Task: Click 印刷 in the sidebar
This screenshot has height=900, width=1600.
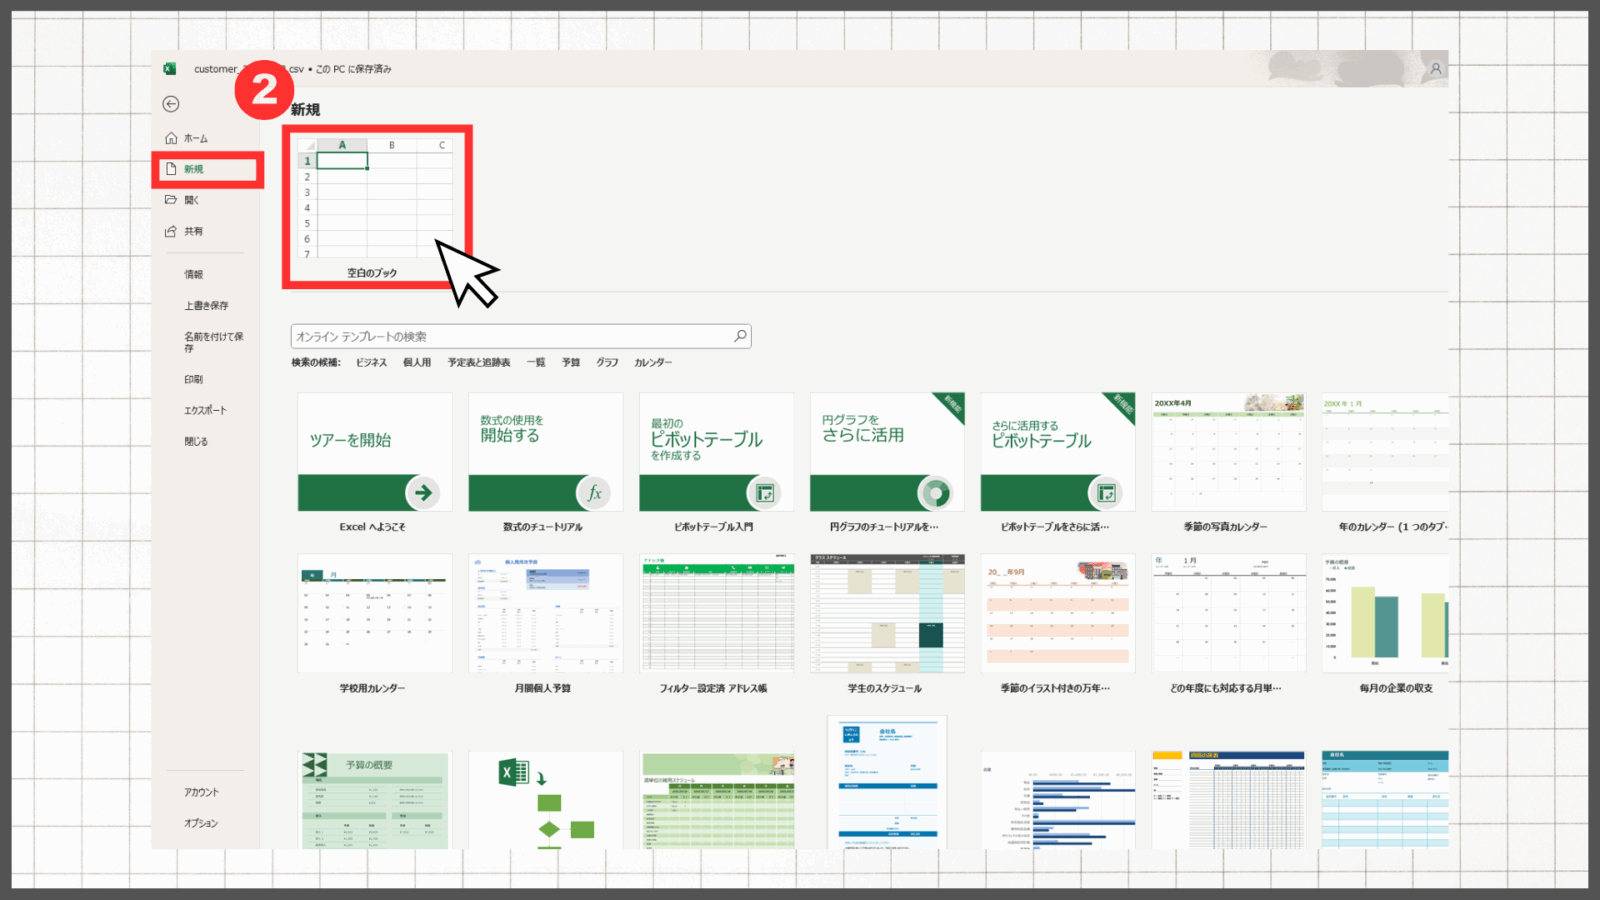Action: click(x=193, y=379)
